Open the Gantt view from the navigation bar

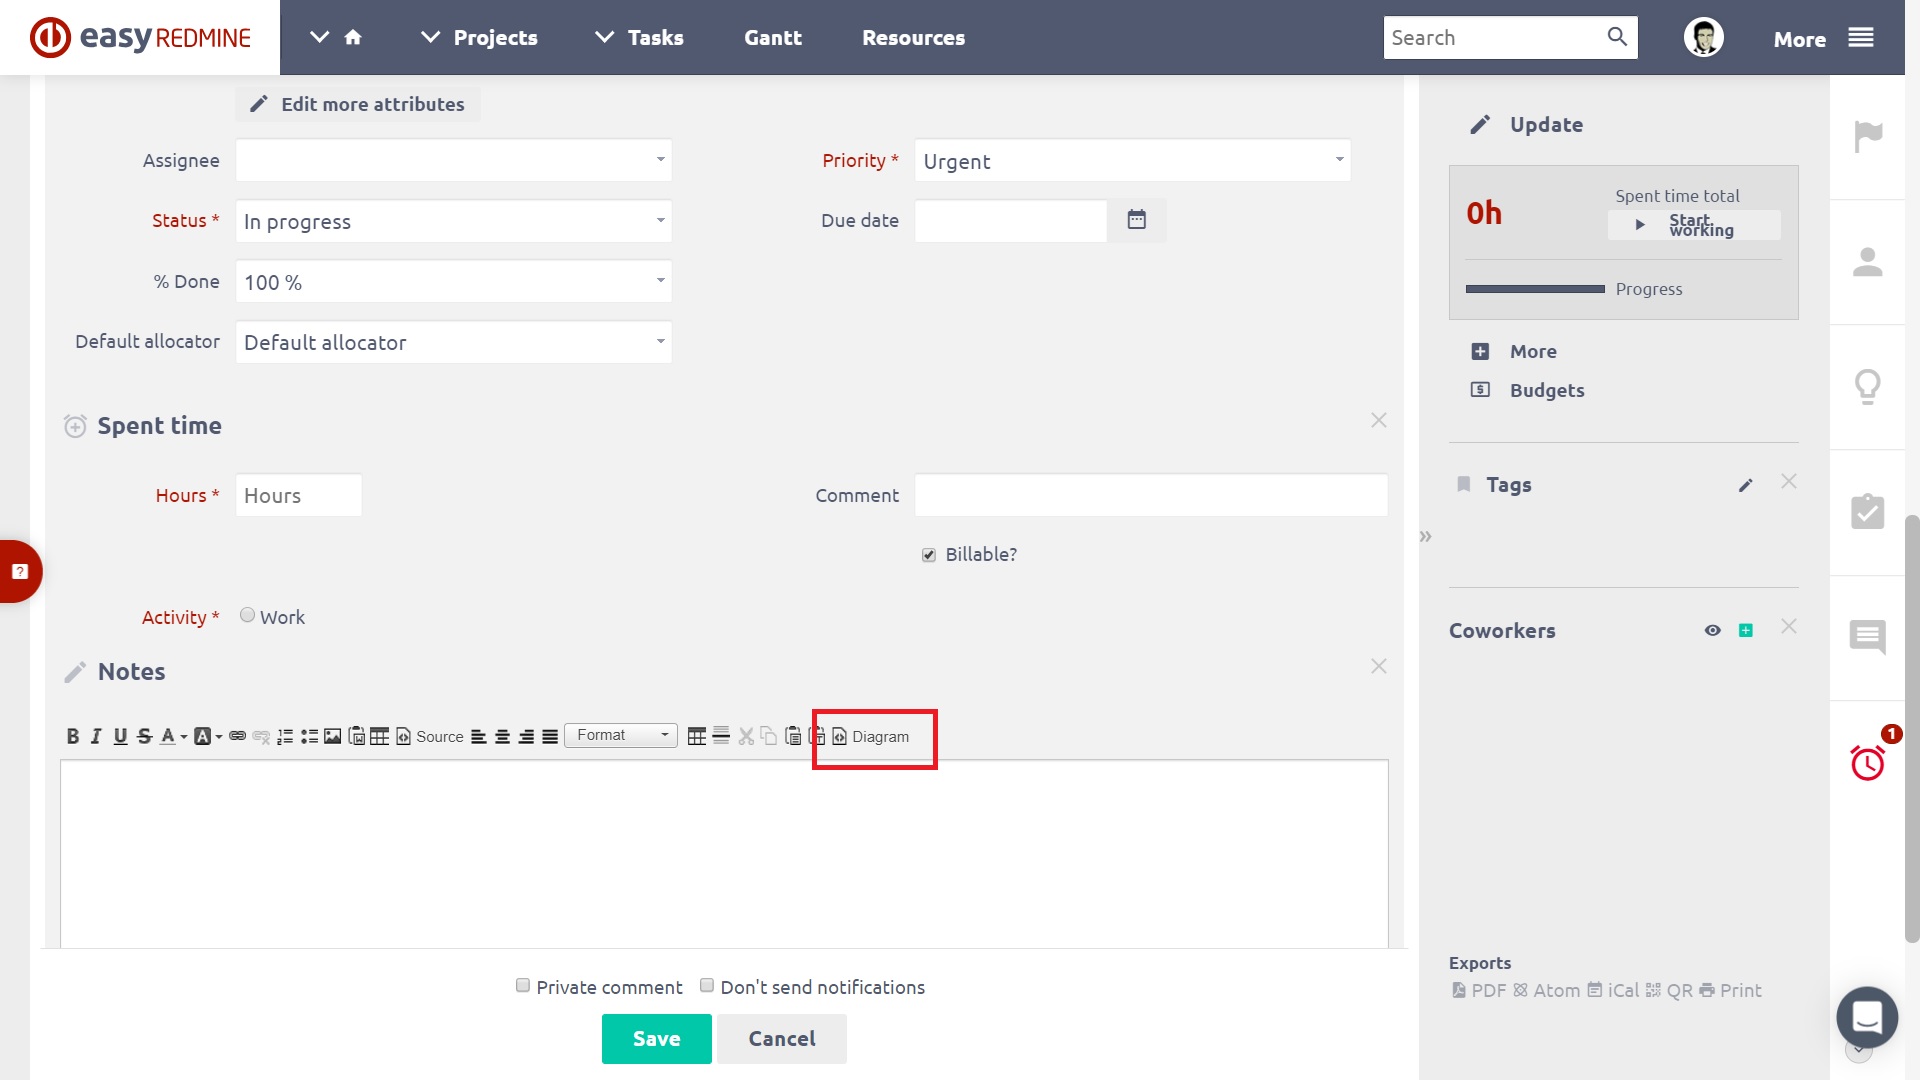point(772,37)
